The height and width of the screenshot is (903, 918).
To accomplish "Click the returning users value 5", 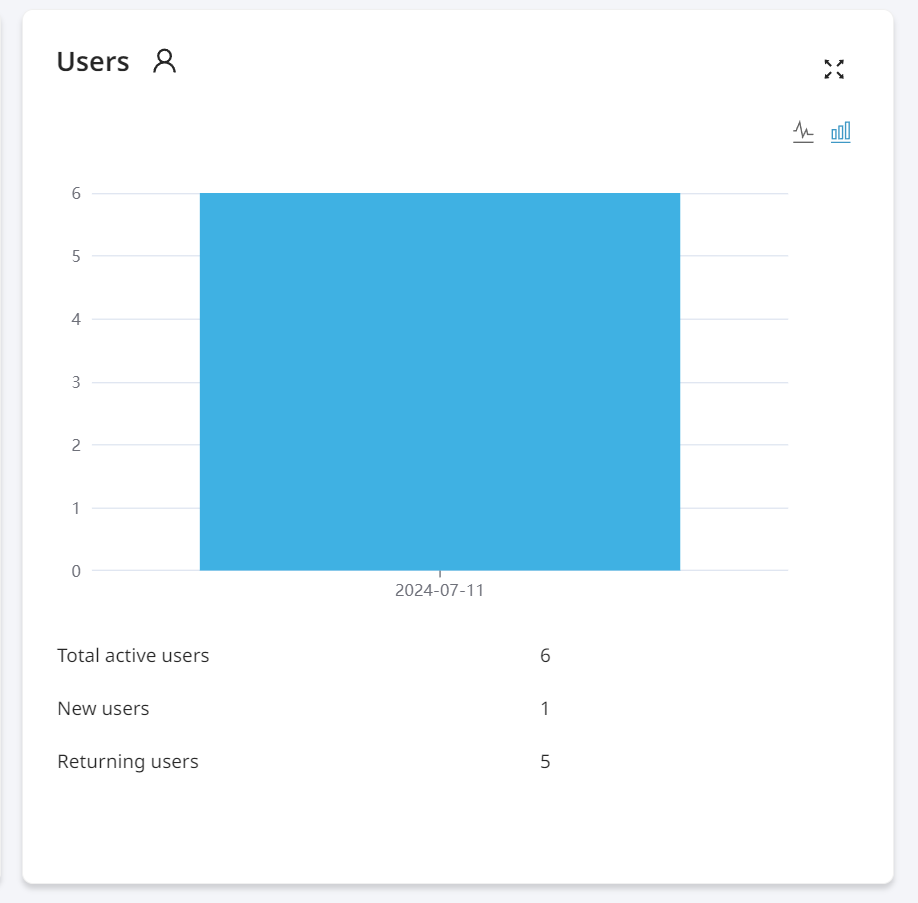I will [x=545, y=761].
